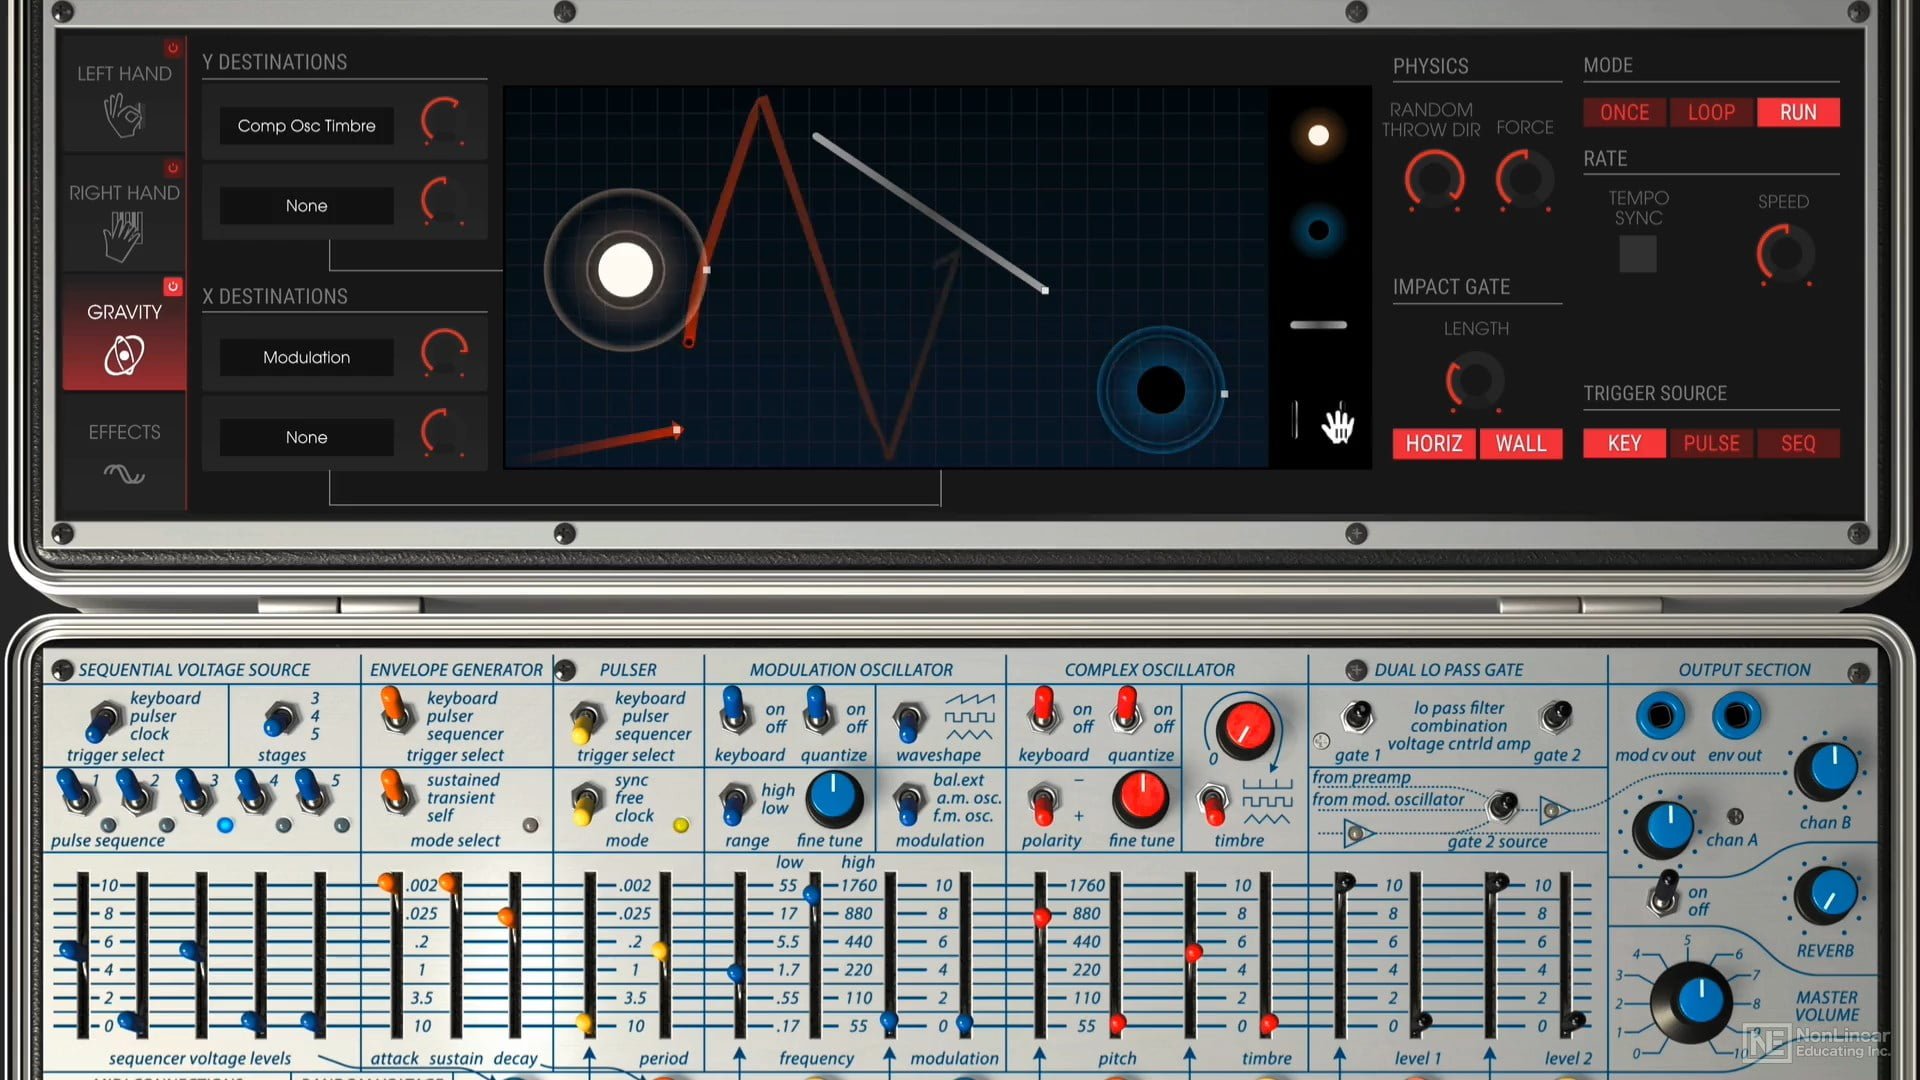
Task: Select Modulation X destination dropdown
Action: (x=306, y=356)
